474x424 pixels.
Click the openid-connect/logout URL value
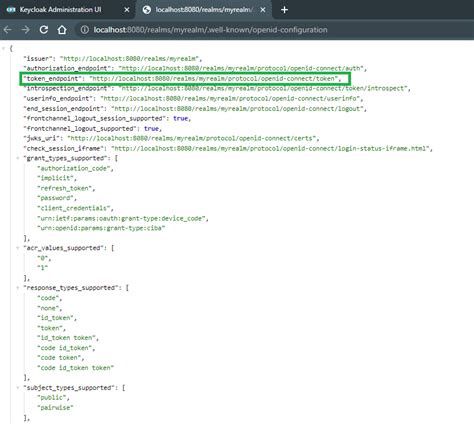click(237, 109)
